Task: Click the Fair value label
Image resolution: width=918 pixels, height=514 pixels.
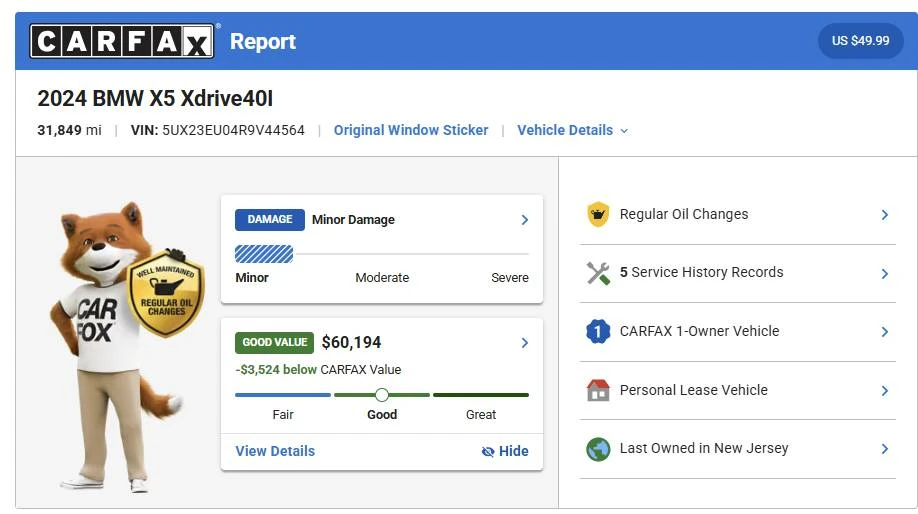Action: [283, 415]
